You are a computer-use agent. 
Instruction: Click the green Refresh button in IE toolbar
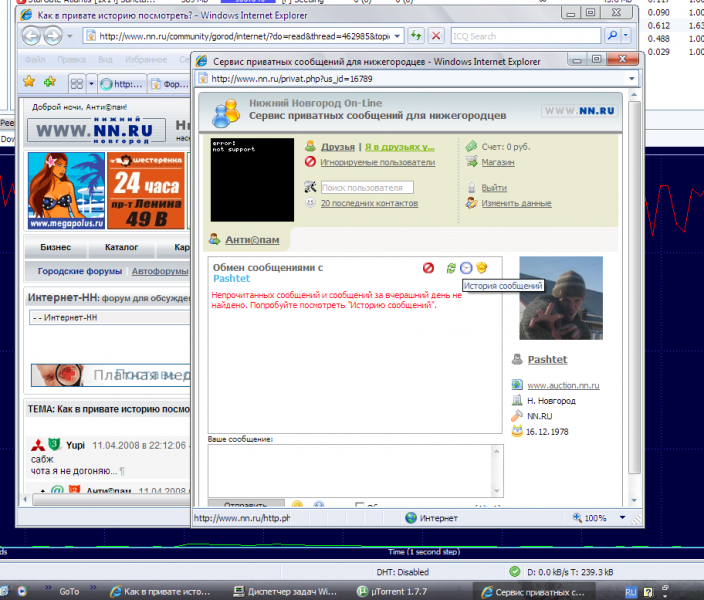point(416,35)
